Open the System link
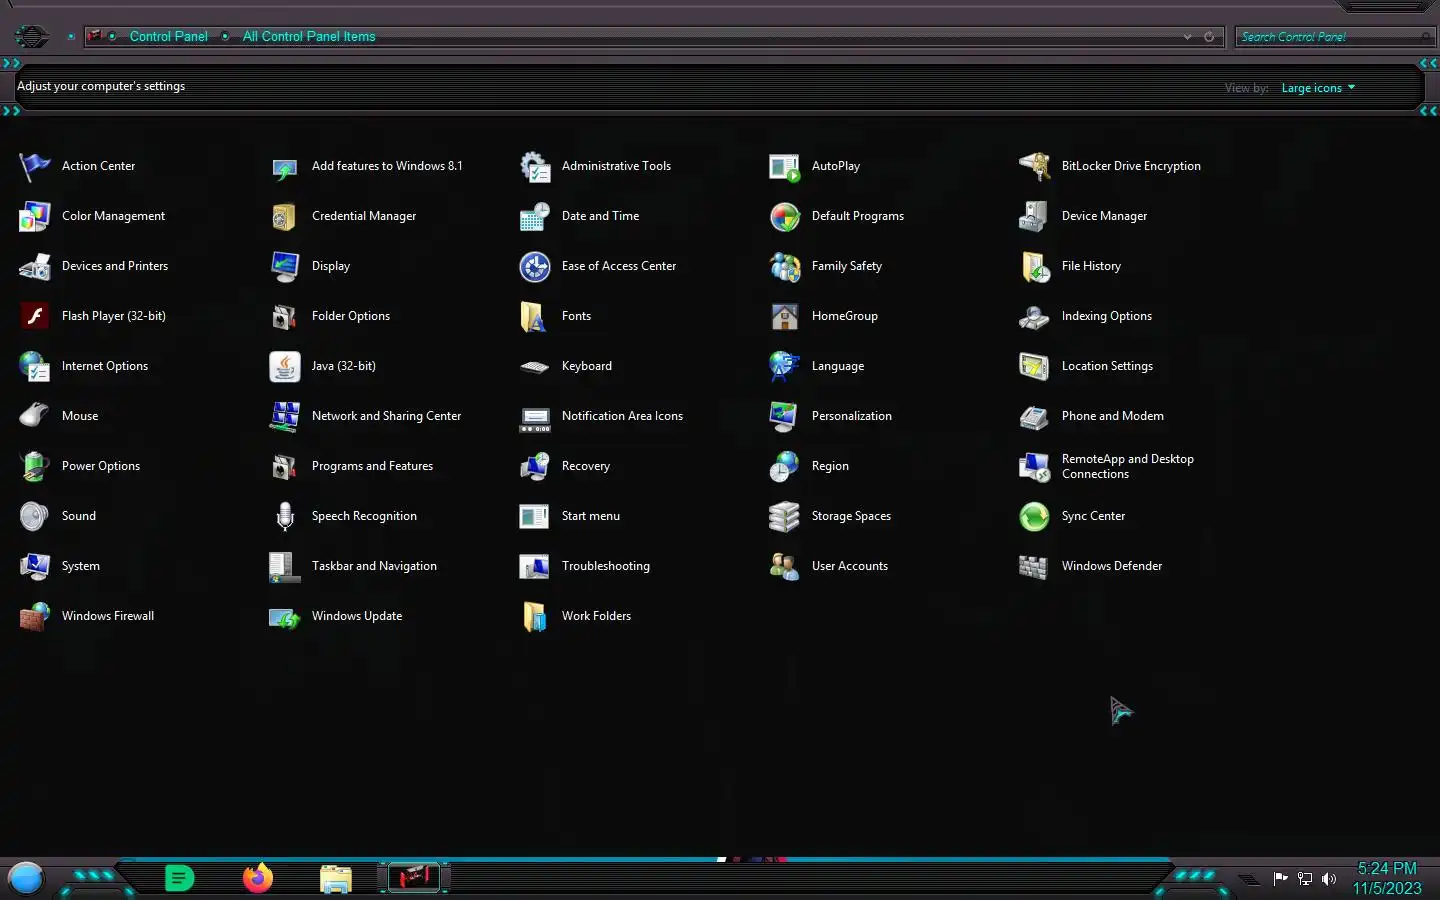1440x900 pixels. pos(81,566)
